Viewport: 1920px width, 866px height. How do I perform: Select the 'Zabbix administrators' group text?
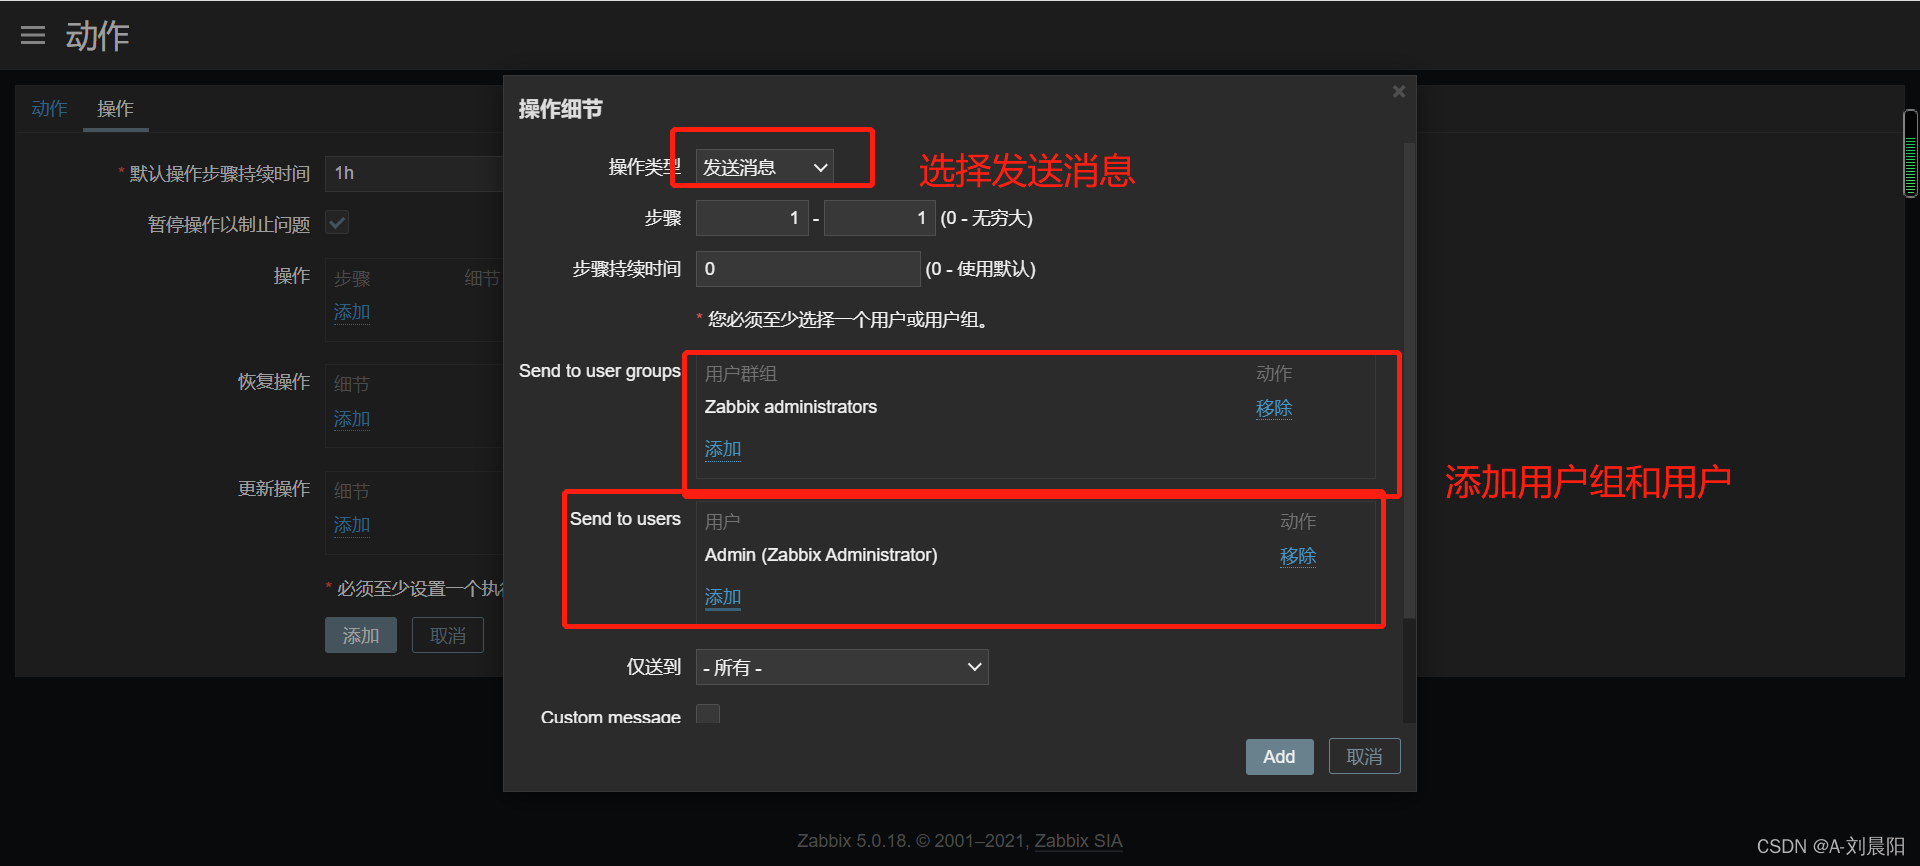point(791,407)
